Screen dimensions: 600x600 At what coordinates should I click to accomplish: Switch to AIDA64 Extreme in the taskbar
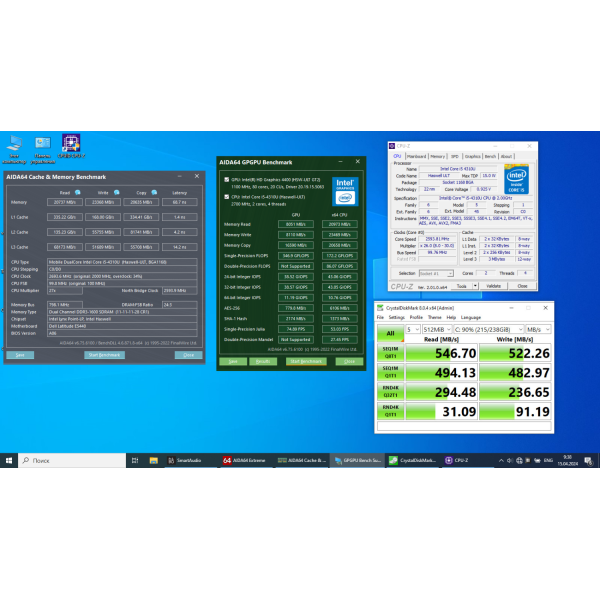[x=245, y=460]
